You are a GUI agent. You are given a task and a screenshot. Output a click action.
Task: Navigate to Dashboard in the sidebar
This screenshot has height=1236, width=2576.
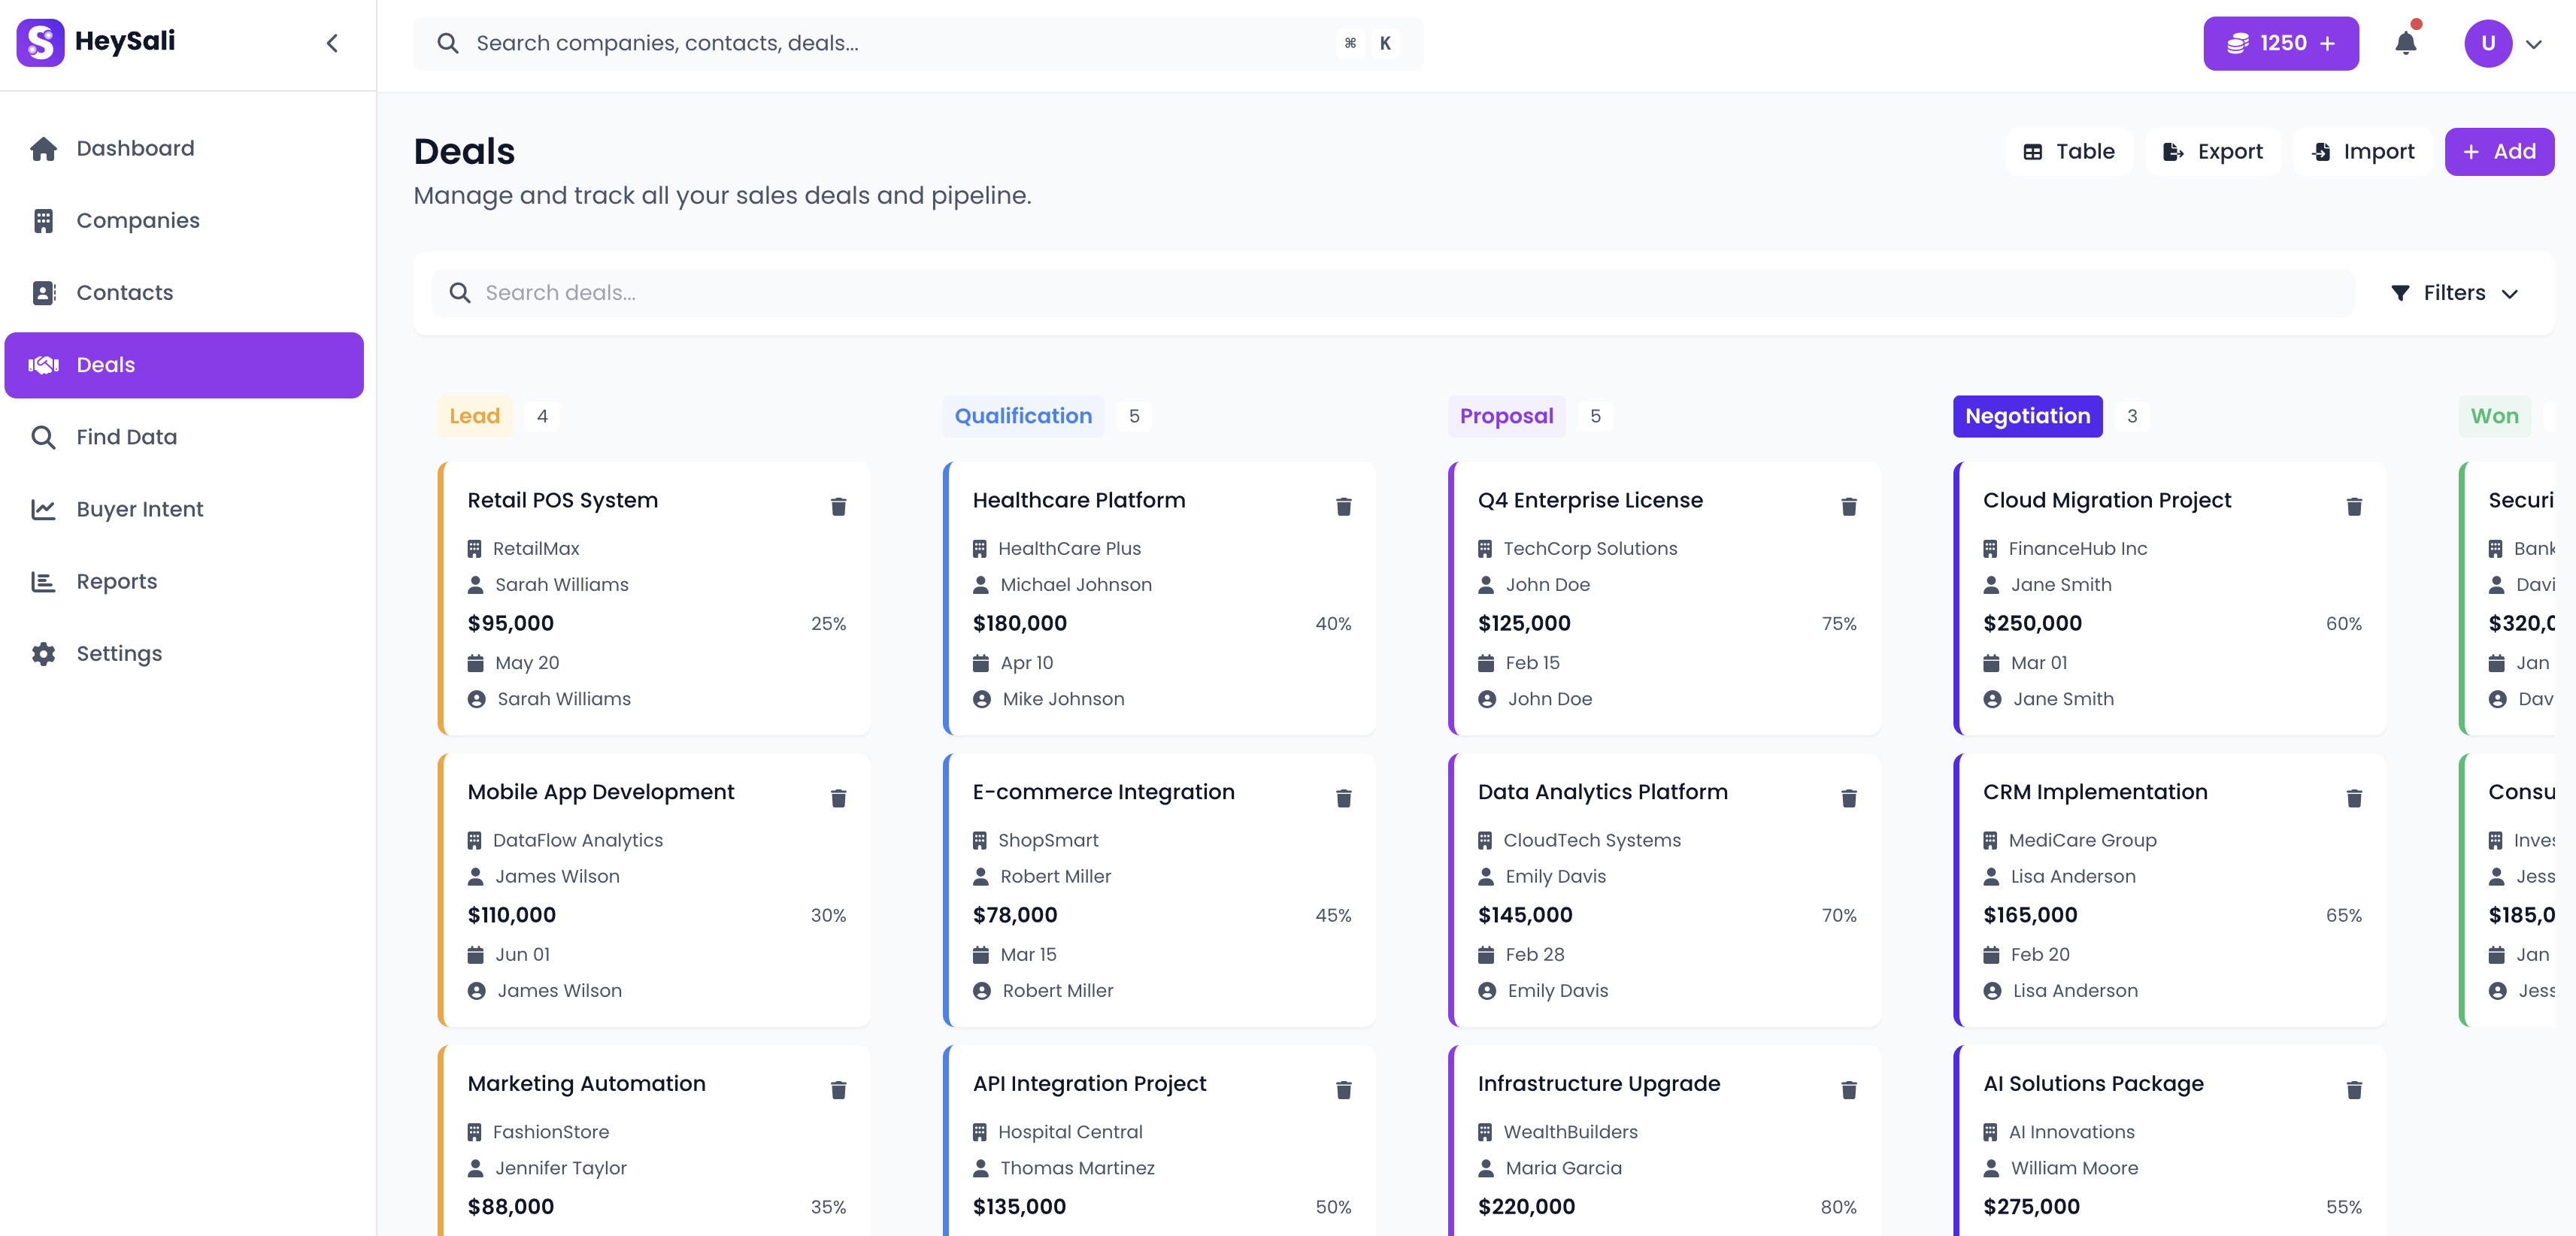(44, 148)
